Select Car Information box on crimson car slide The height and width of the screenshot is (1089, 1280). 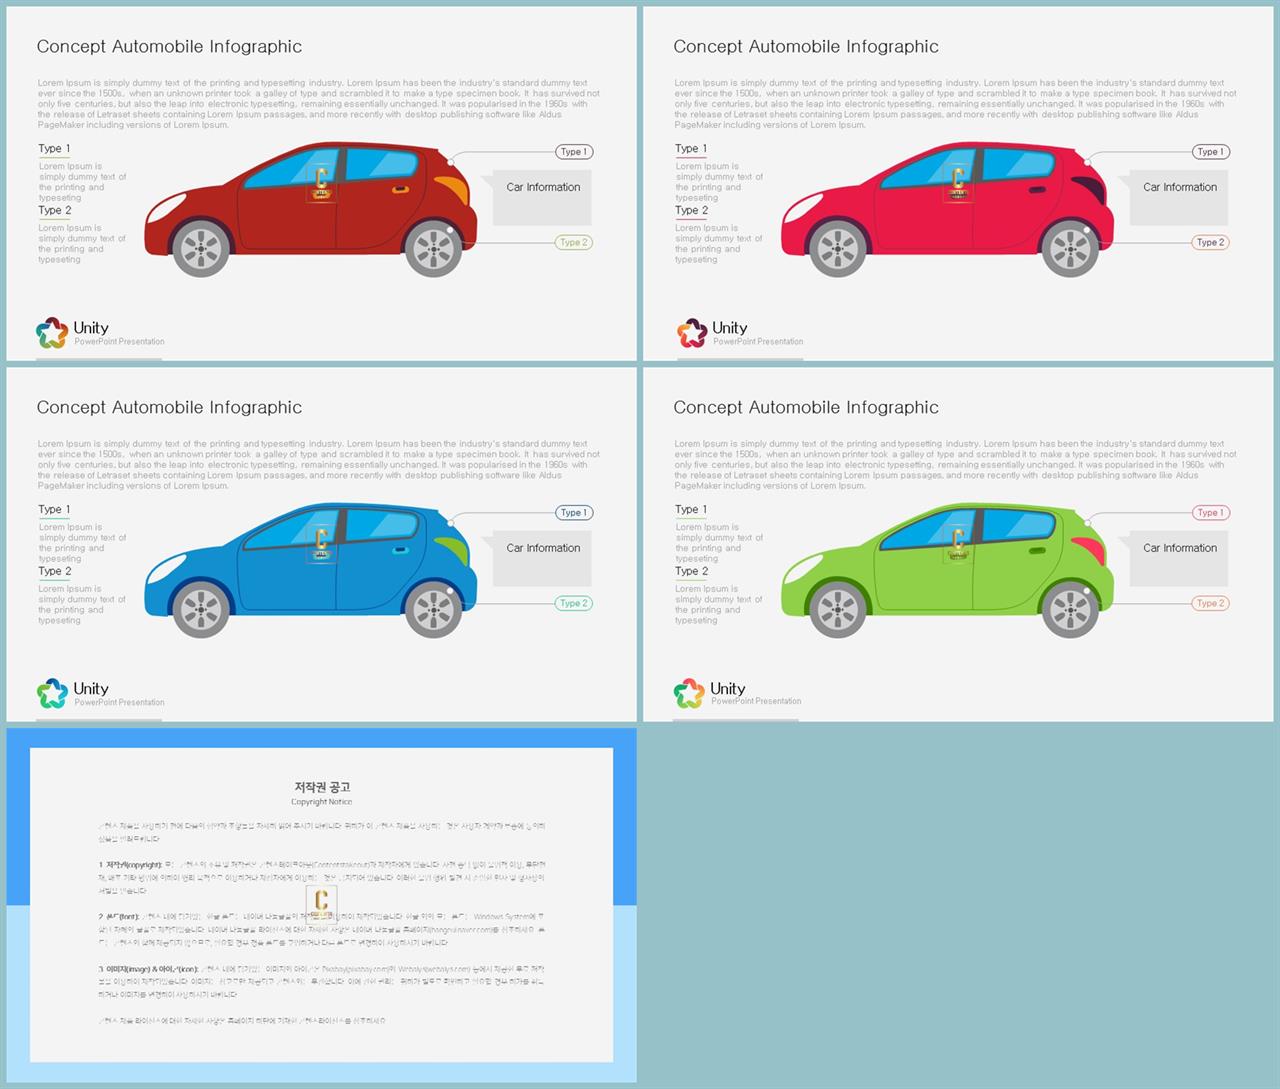click(1179, 197)
